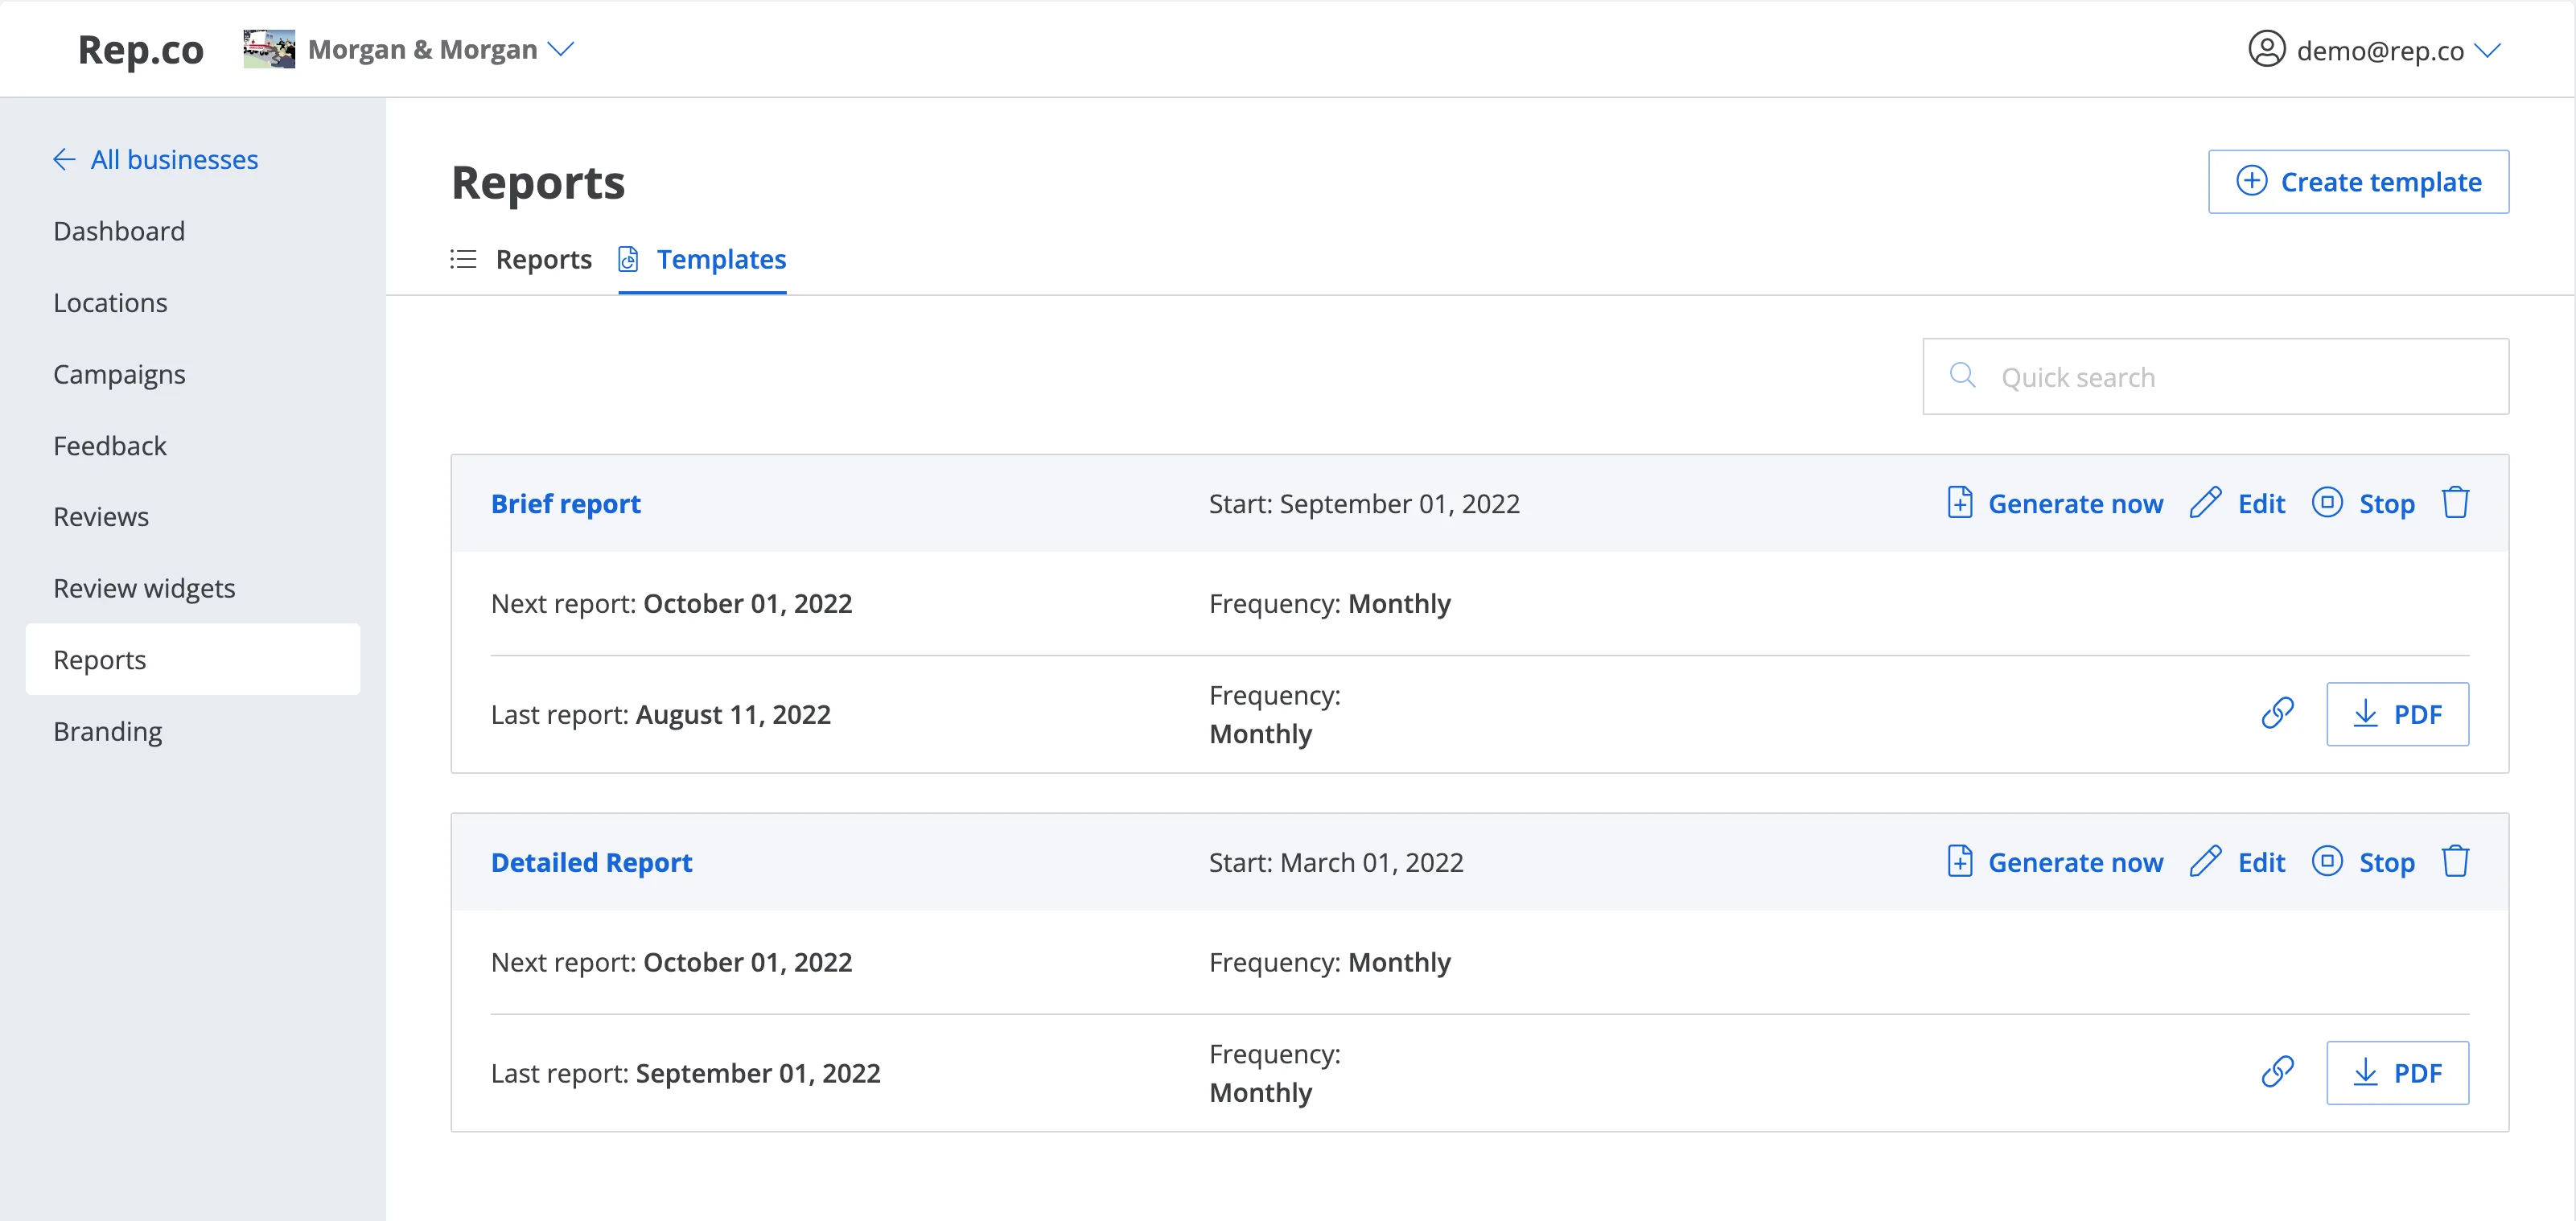Expand the Morgan & Morgan business dropdown chevron

[x=562, y=49]
